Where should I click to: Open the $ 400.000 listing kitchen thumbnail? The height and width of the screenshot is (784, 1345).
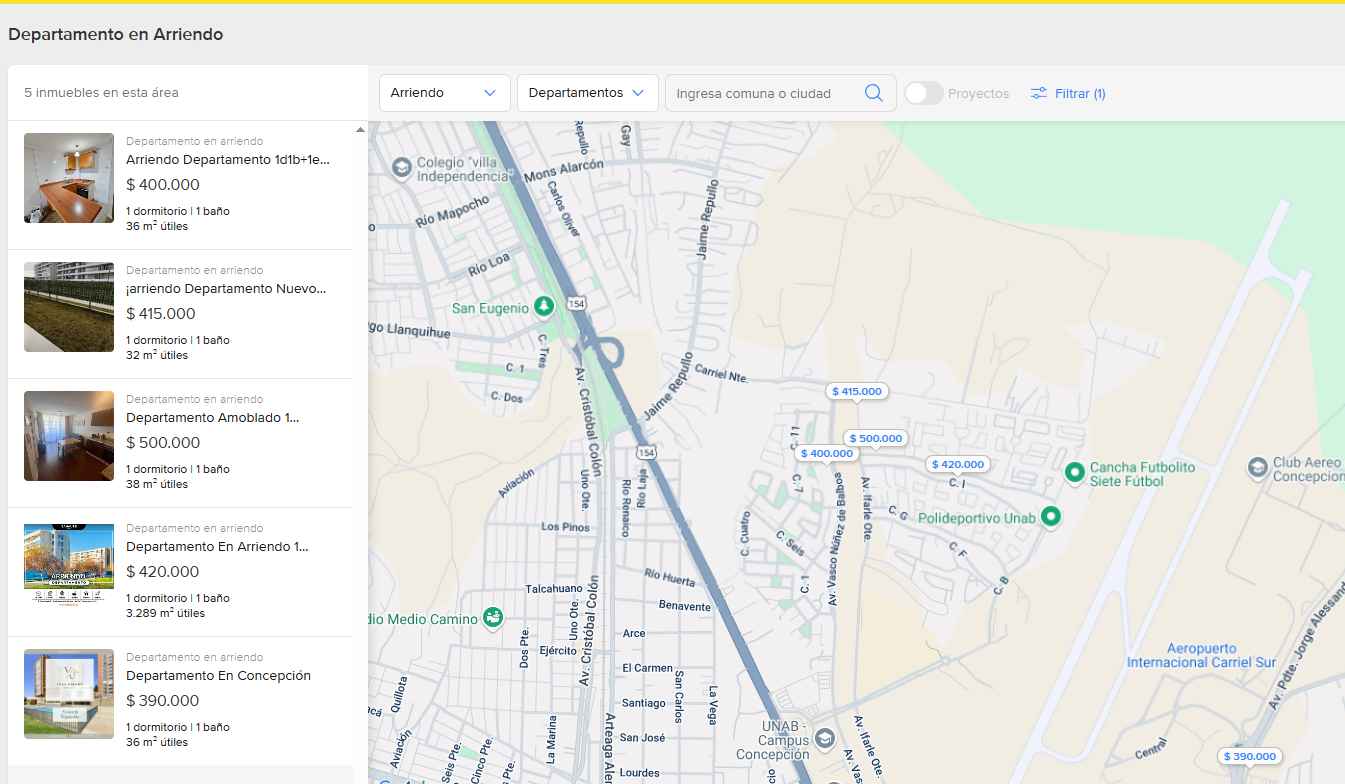[x=69, y=178]
